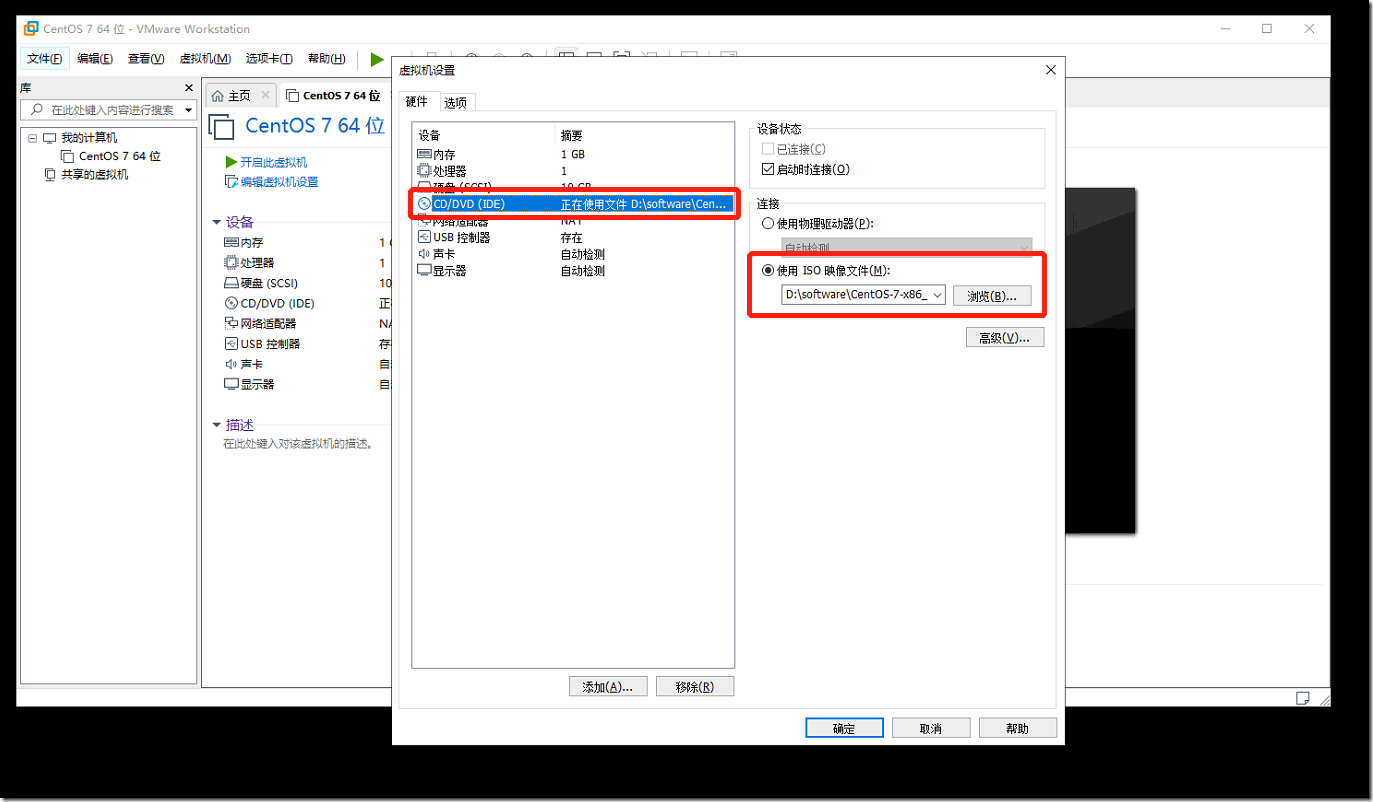
Task: Click the green power-on play toolbar button
Action: pos(377,59)
